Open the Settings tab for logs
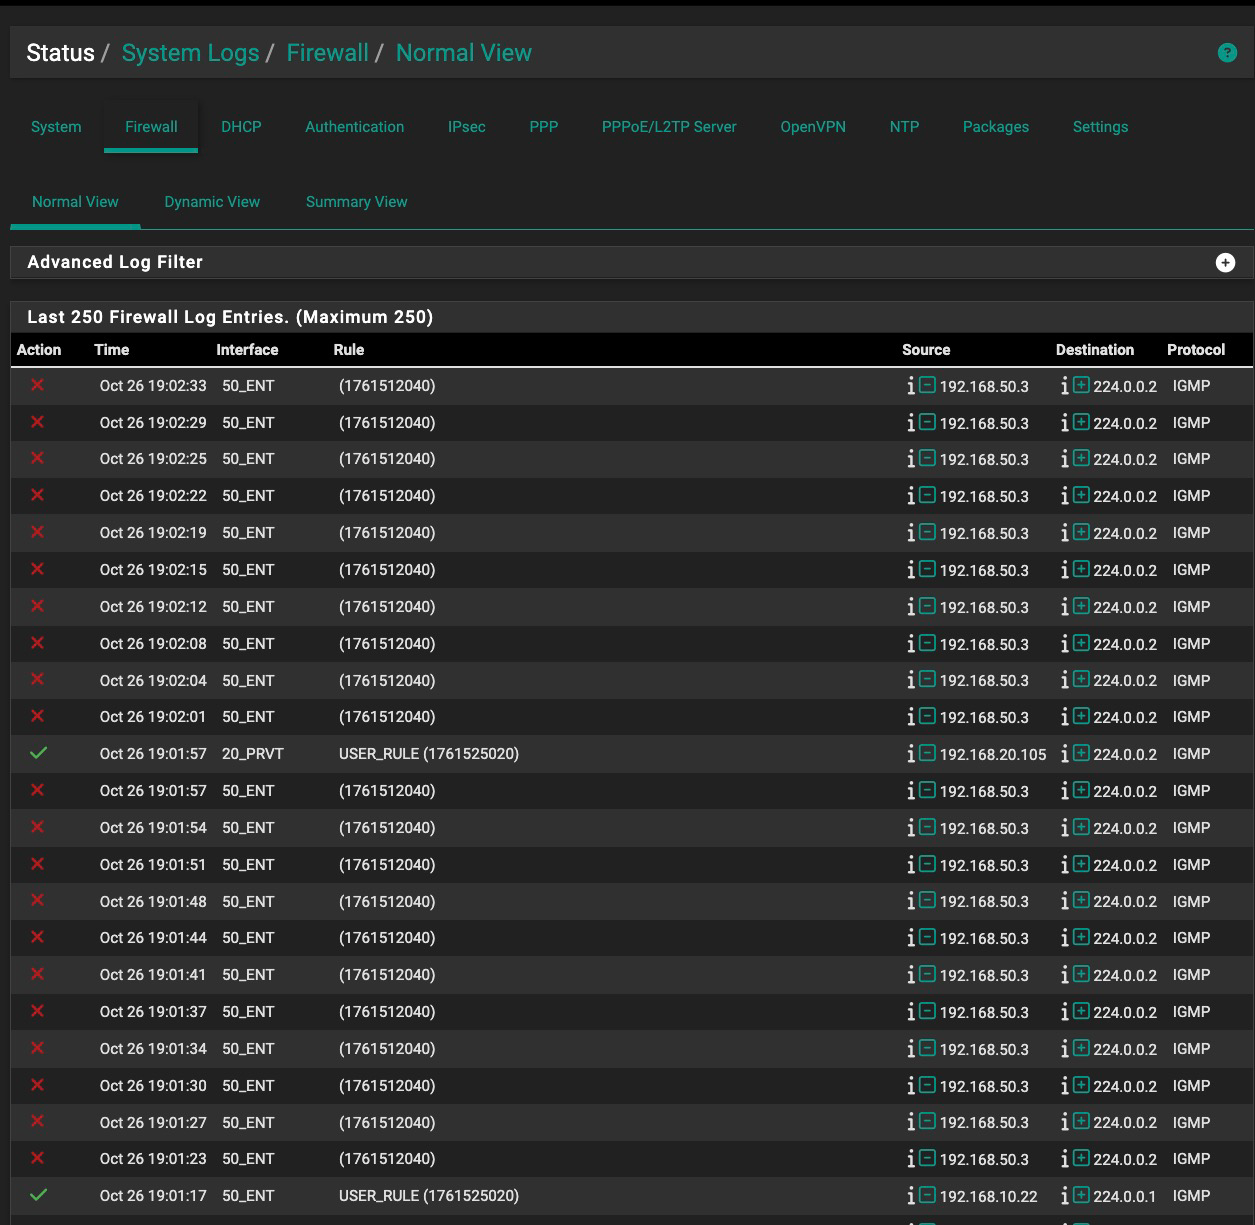This screenshot has width=1255, height=1225. click(x=1100, y=127)
